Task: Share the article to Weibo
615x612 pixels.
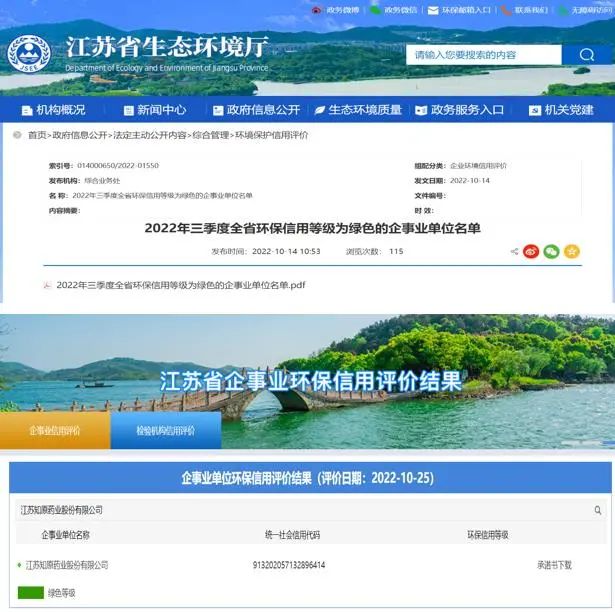Action: (531, 251)
